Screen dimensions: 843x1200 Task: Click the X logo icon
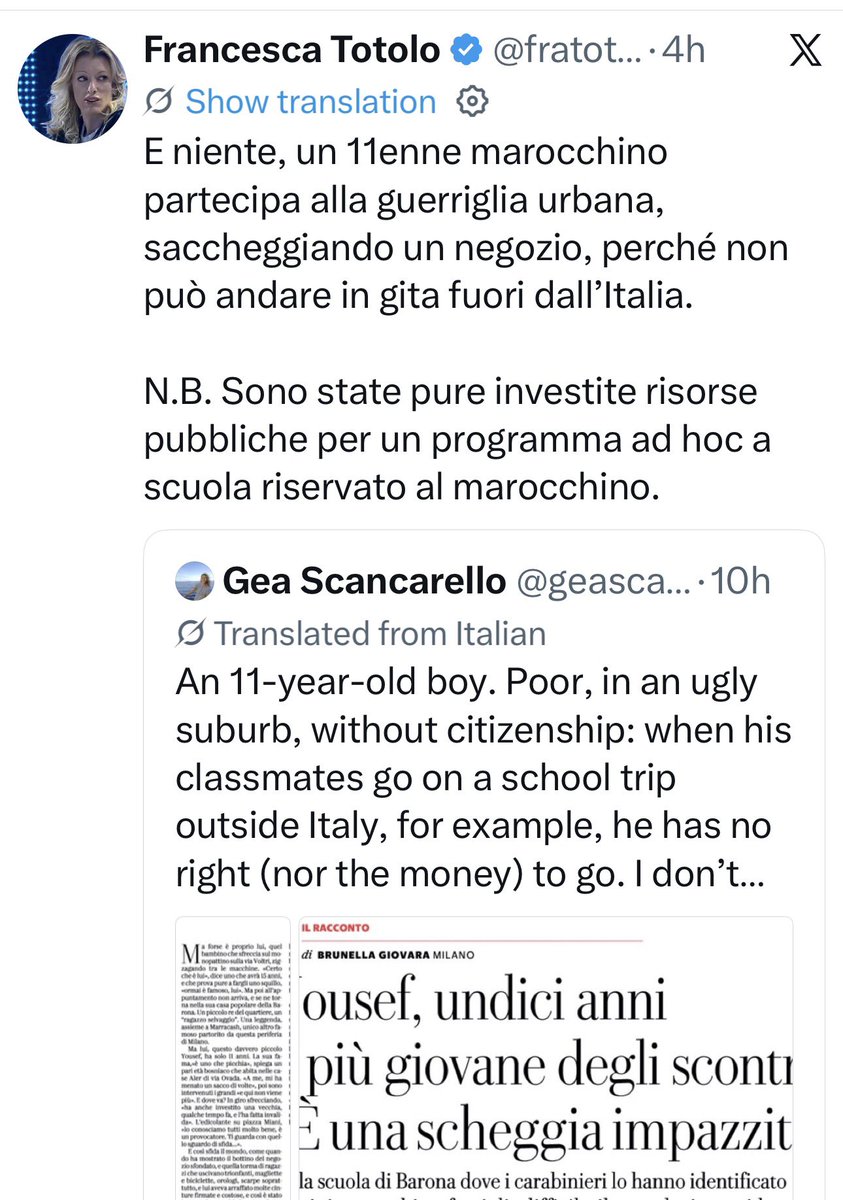click(804, 50)
